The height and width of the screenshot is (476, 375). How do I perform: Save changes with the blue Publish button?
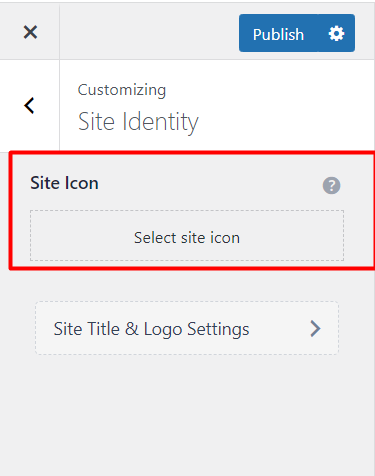click(x=278, y=33)
